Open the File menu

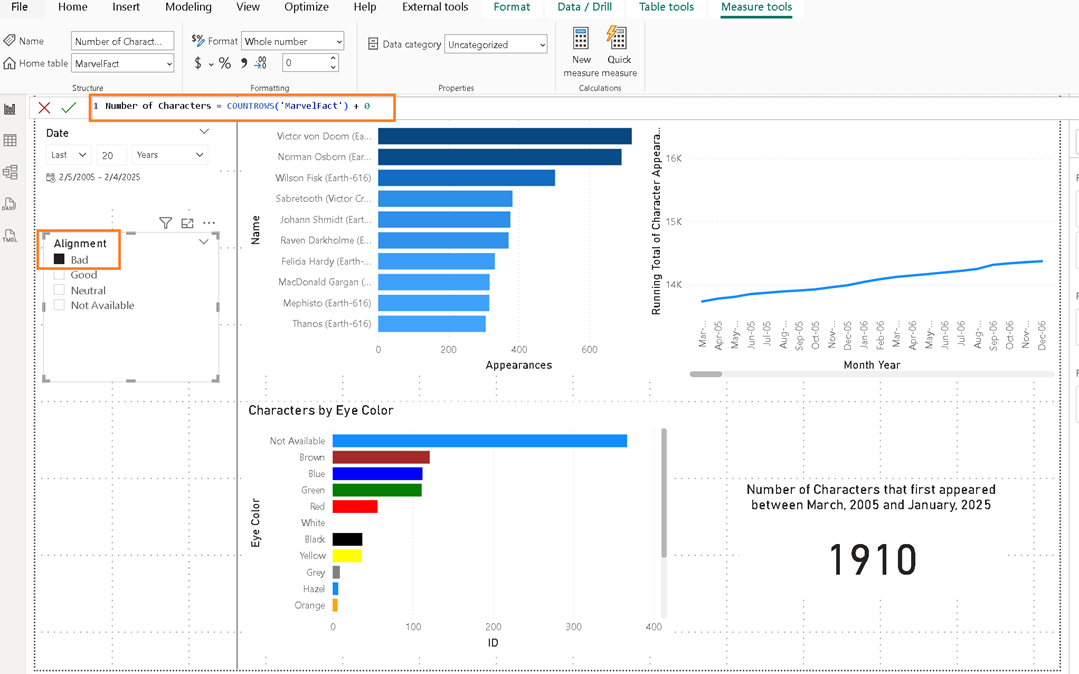(x=19, y=7)
